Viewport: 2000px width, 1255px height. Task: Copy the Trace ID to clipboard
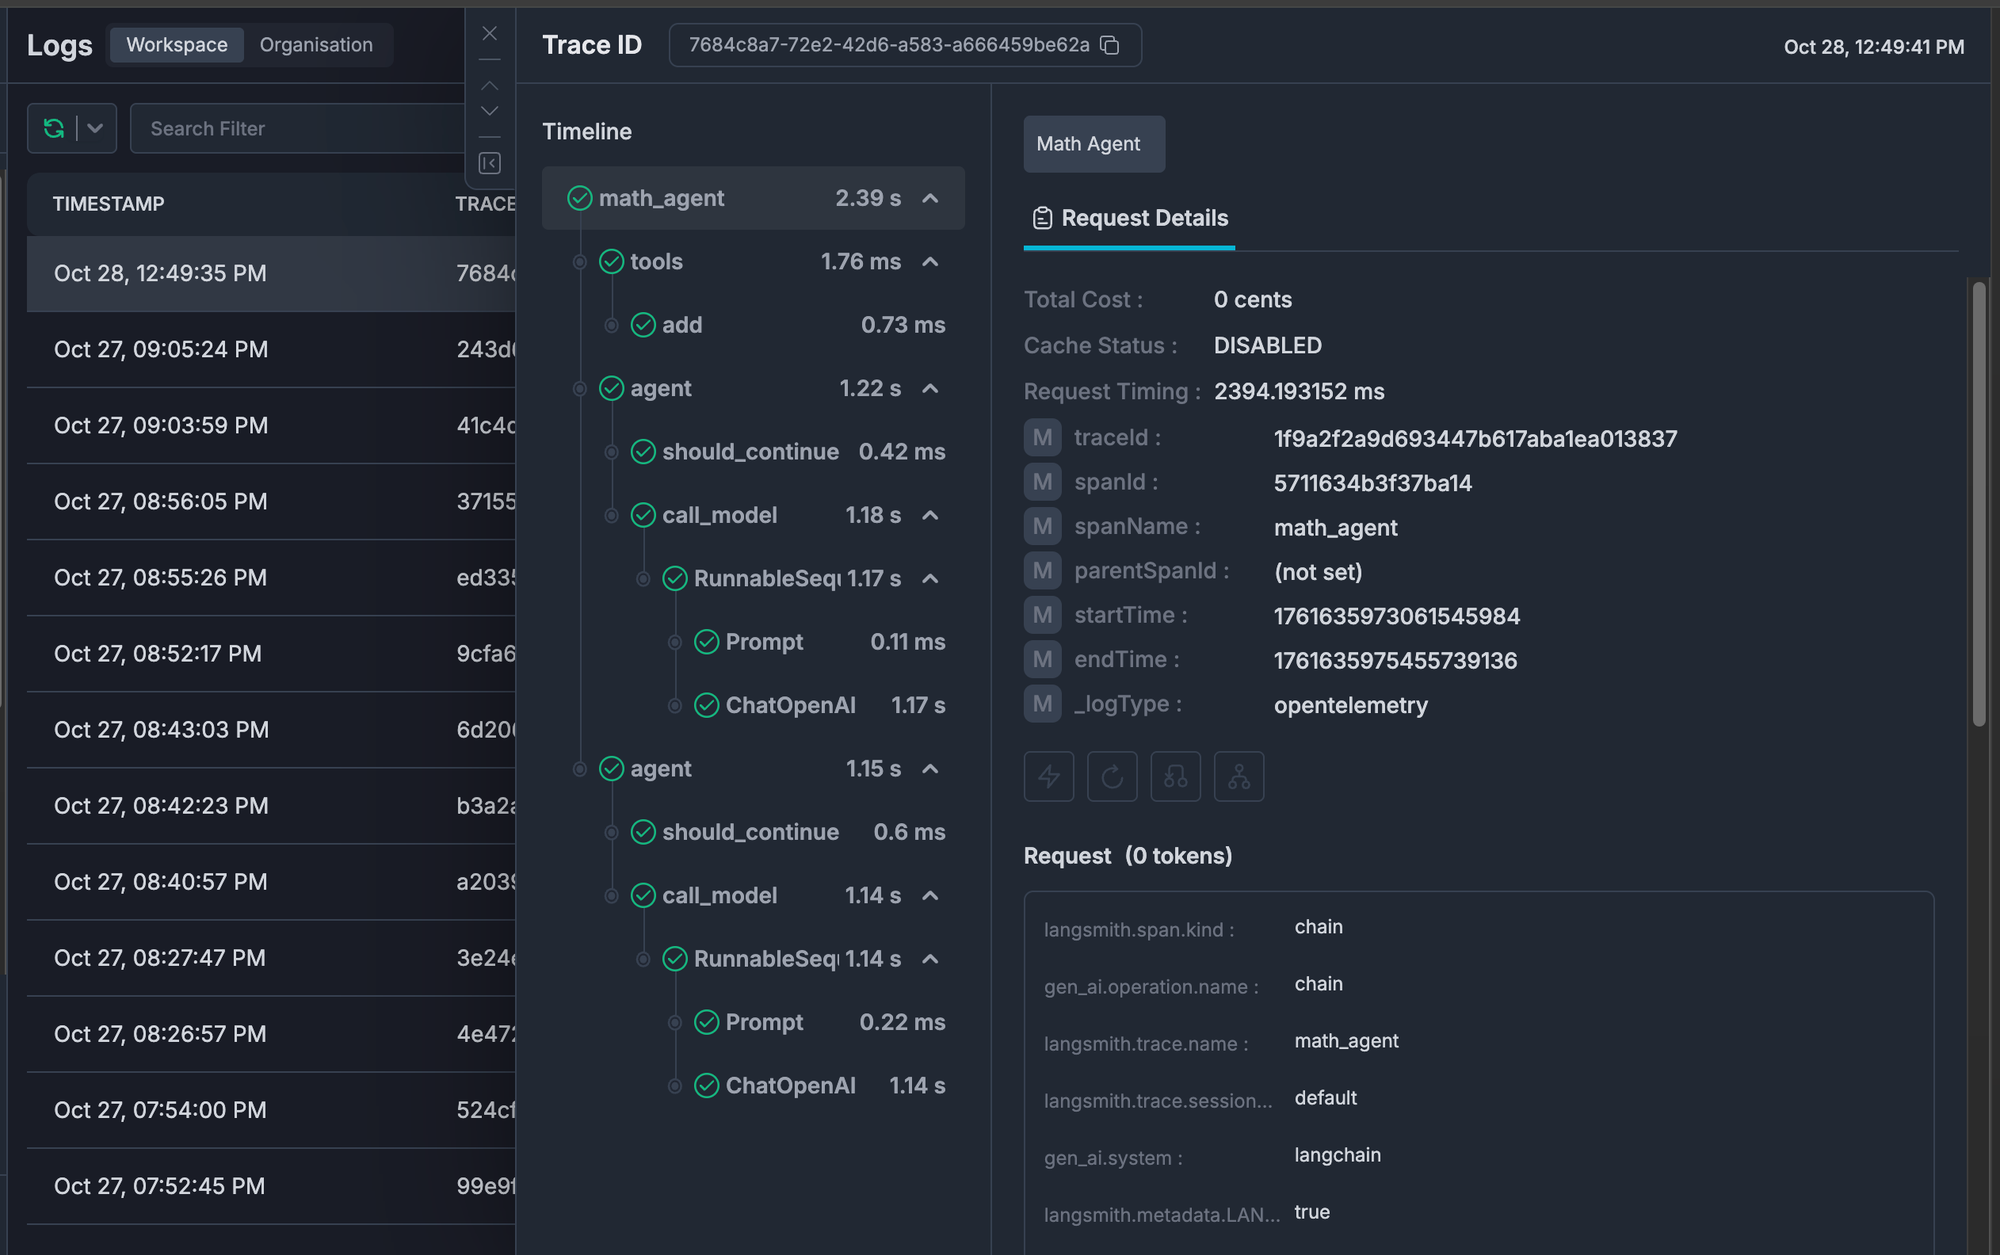pos(1109,45)
